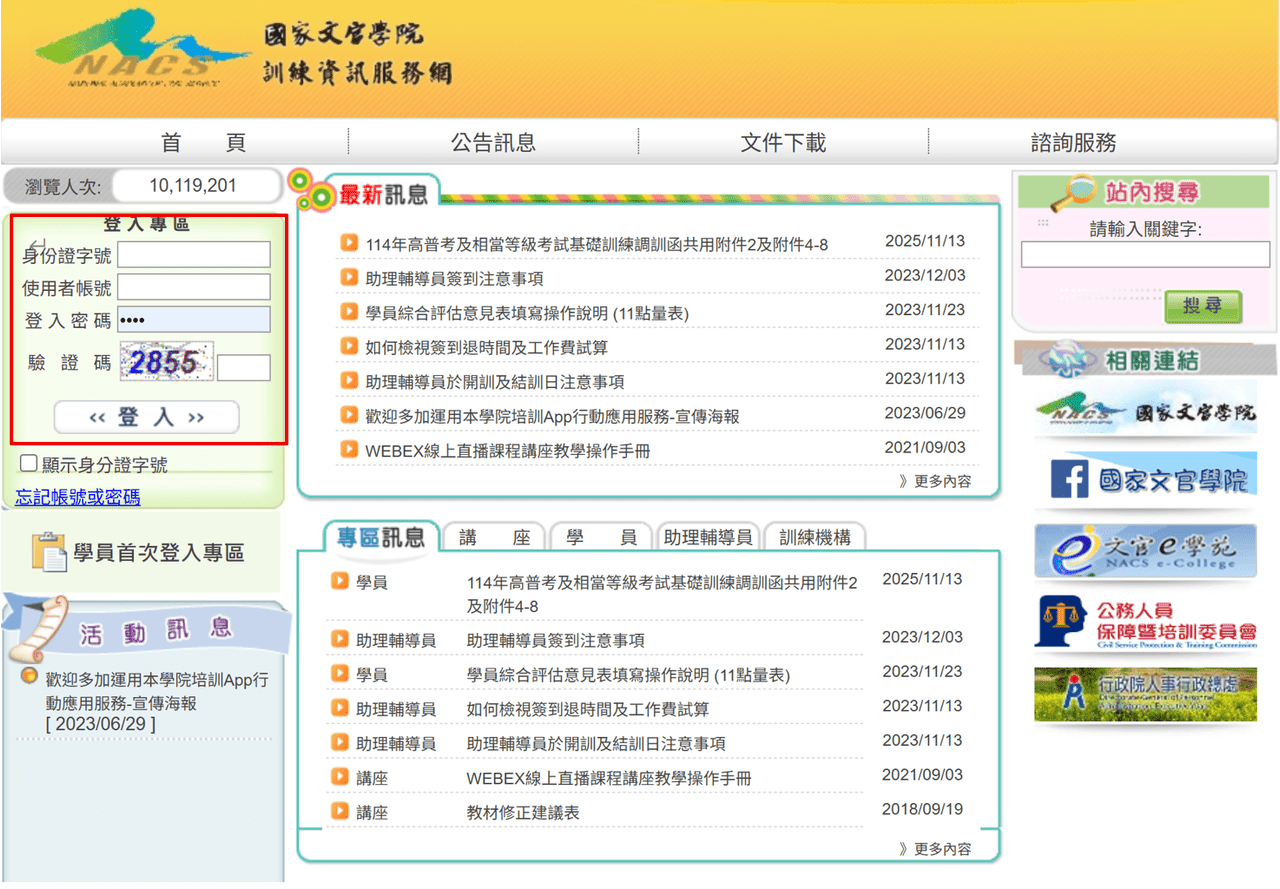Open 專區訊息 講座 WEBEX線上直播 entry
This screenshot has height=889, width=1280.
click(x=608, y=778)
